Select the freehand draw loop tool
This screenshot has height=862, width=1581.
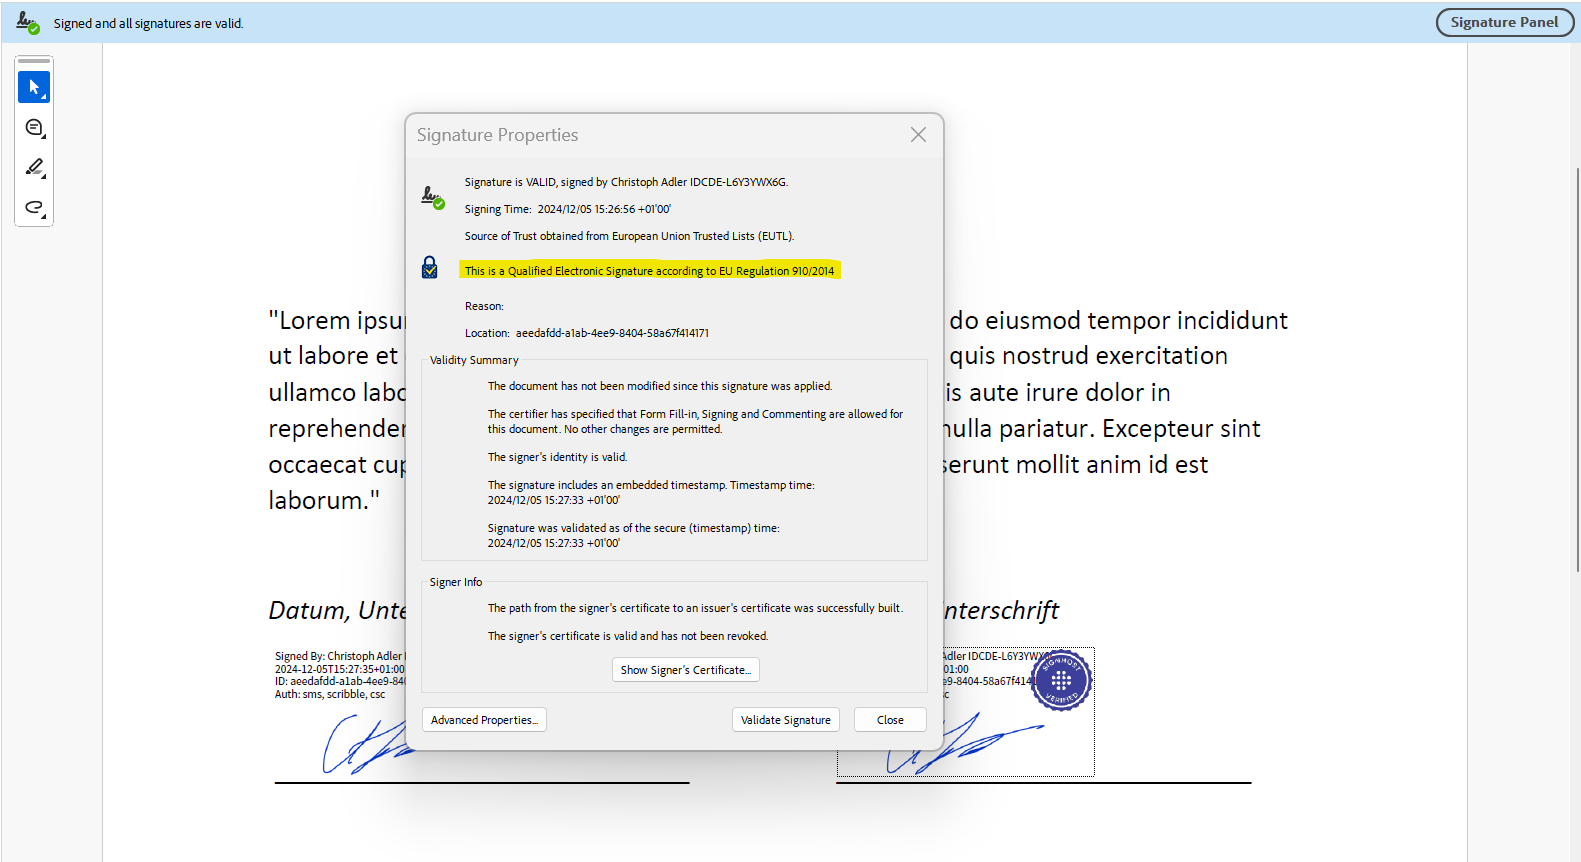click(34, 207)
